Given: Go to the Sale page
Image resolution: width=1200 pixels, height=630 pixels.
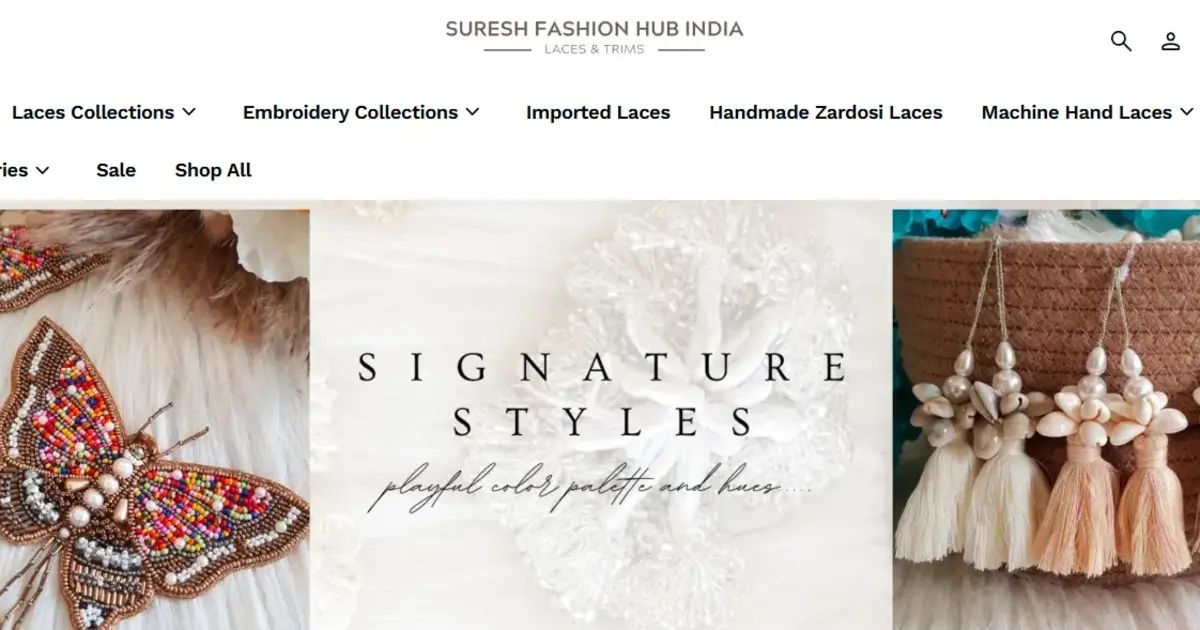Looking at the screenshot, I should tap(116, 170).
